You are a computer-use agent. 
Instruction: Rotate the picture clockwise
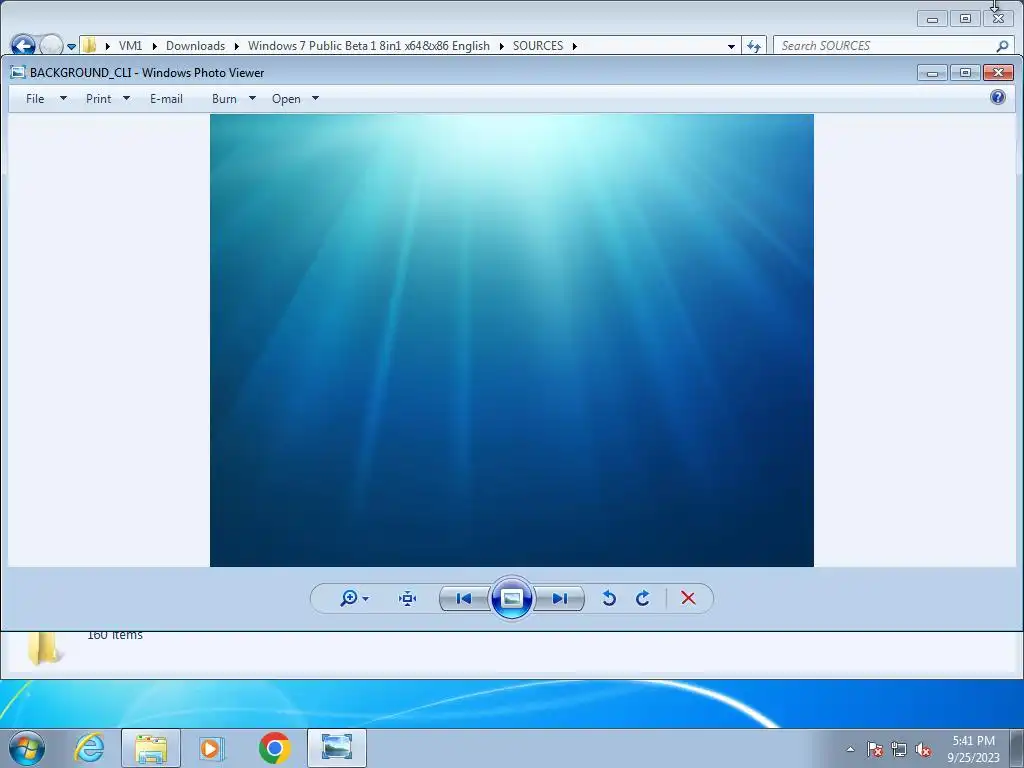pos(643,598)
